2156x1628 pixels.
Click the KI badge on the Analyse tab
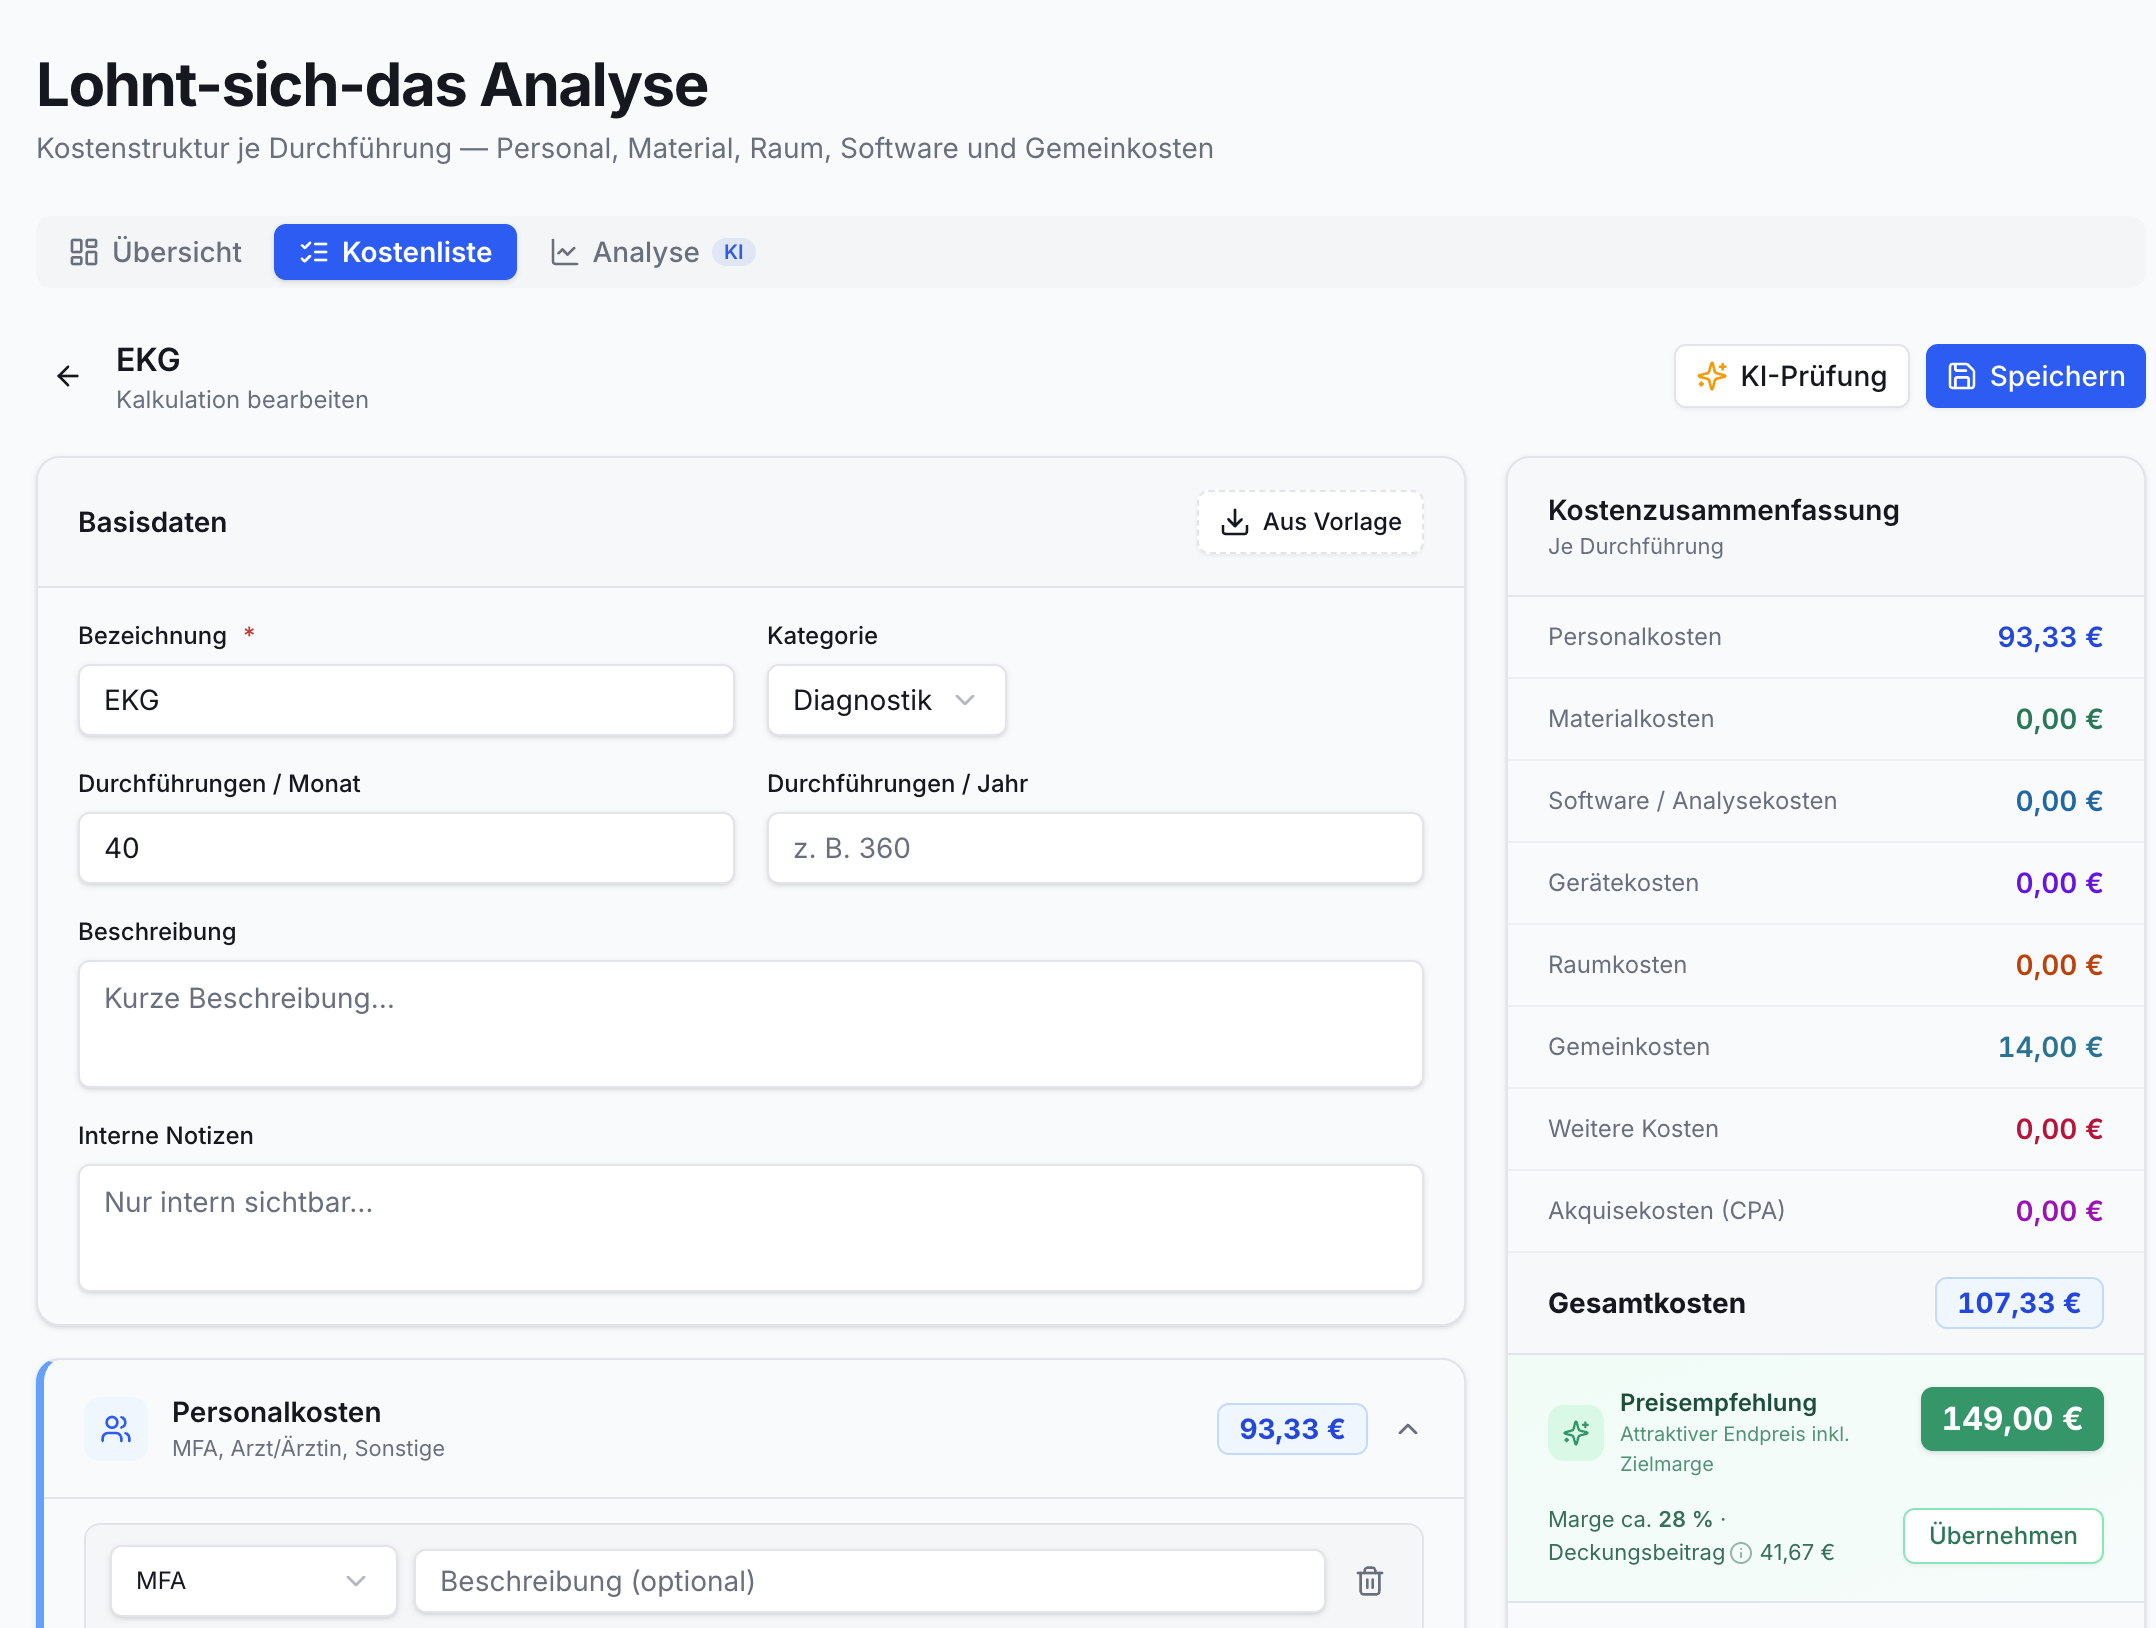[733, 252]
